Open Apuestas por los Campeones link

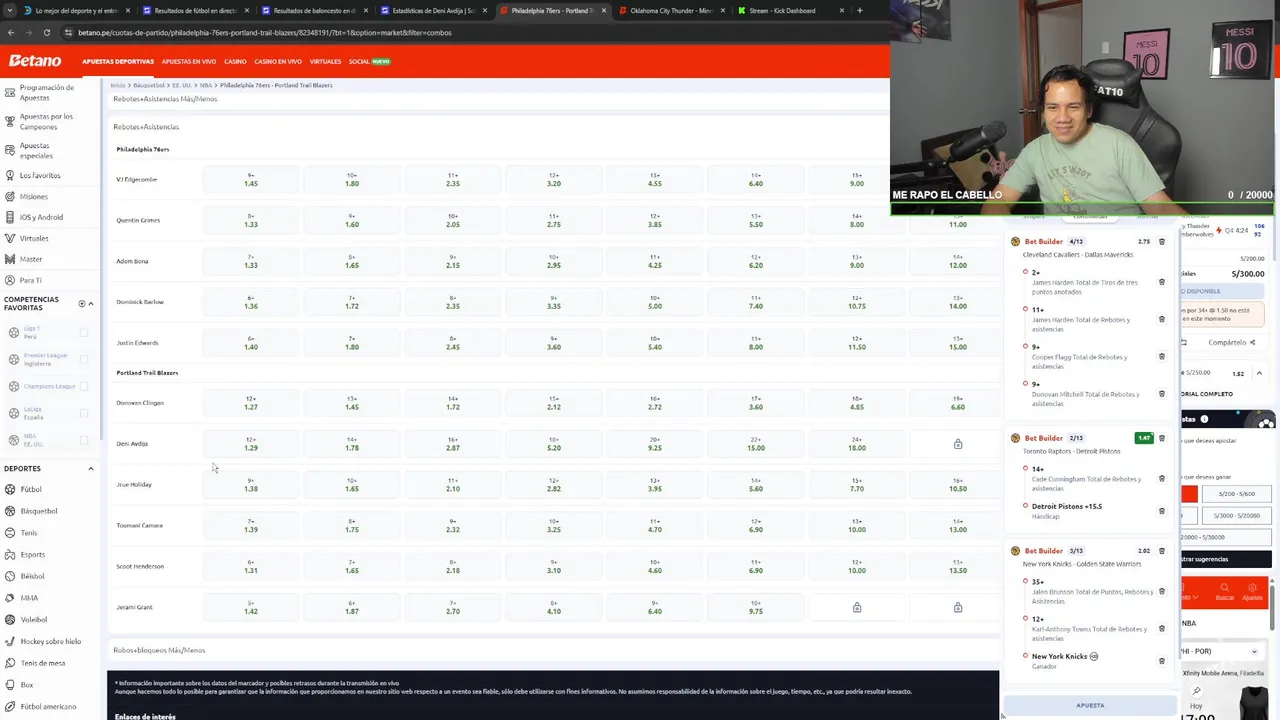point(46,122)
